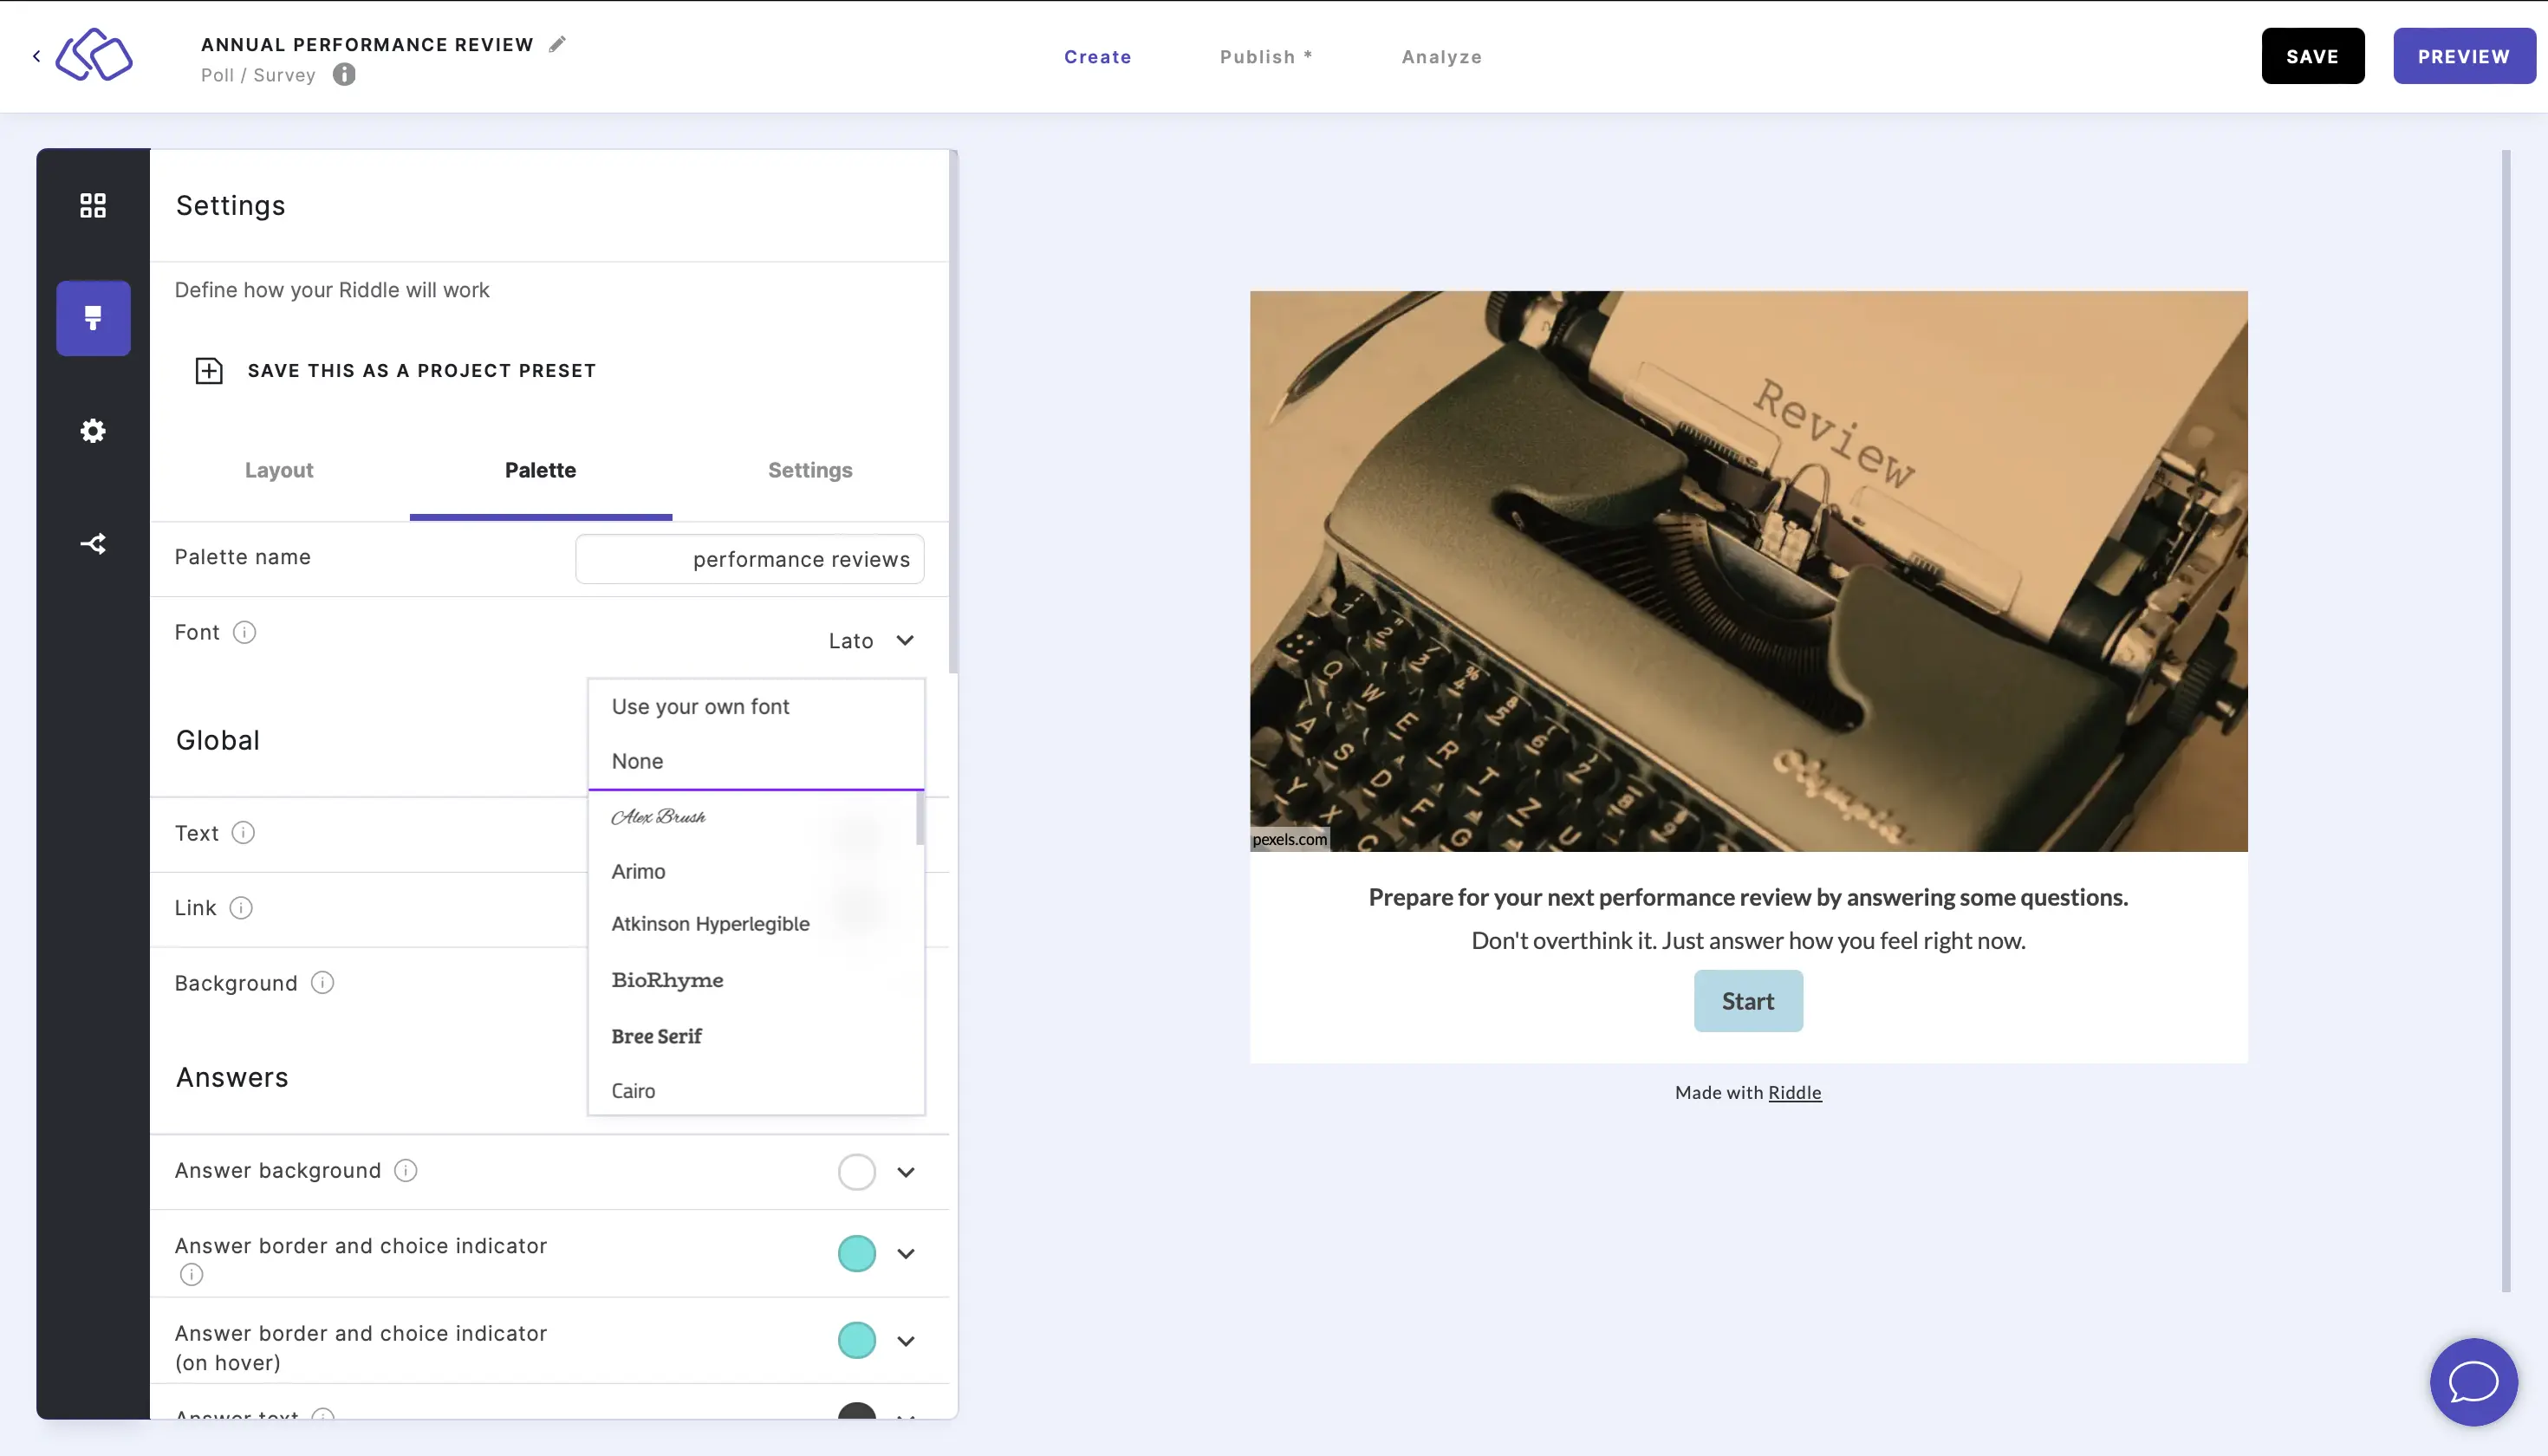Expand the Answer background color chevron

[905, 1172]
